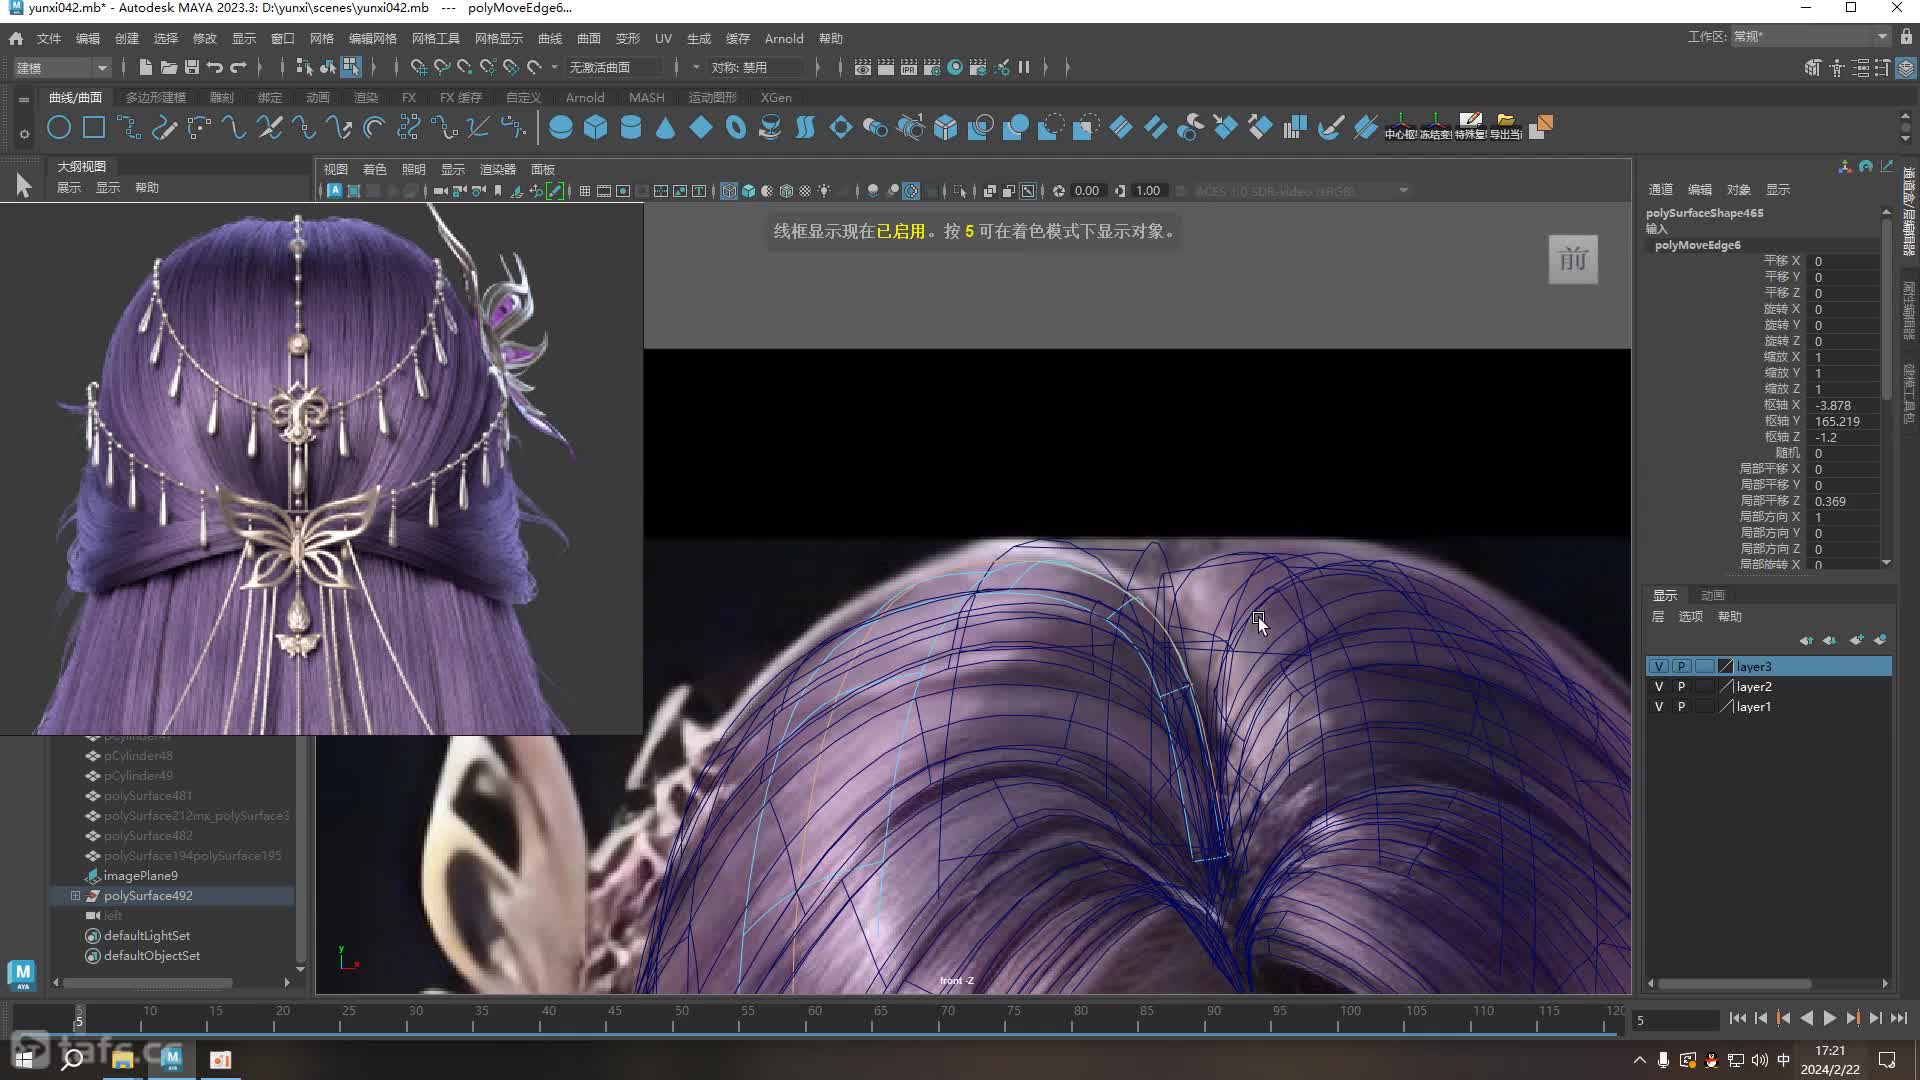The width and height of the screenshot is (1920, 1080).
Task: Move selected layer down icon
Action: [1830, 640]
